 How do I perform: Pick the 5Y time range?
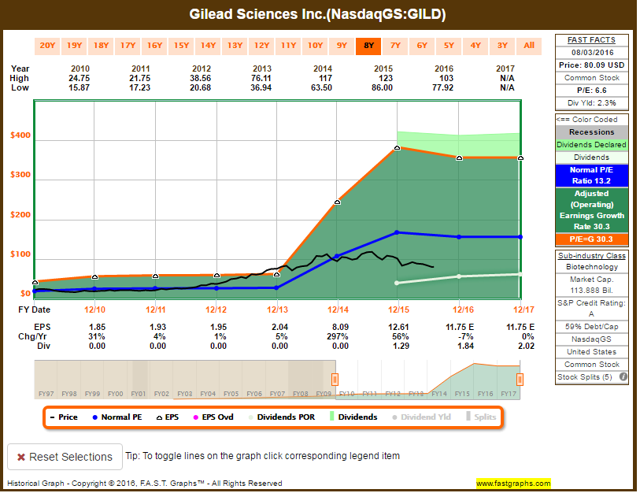449,46
